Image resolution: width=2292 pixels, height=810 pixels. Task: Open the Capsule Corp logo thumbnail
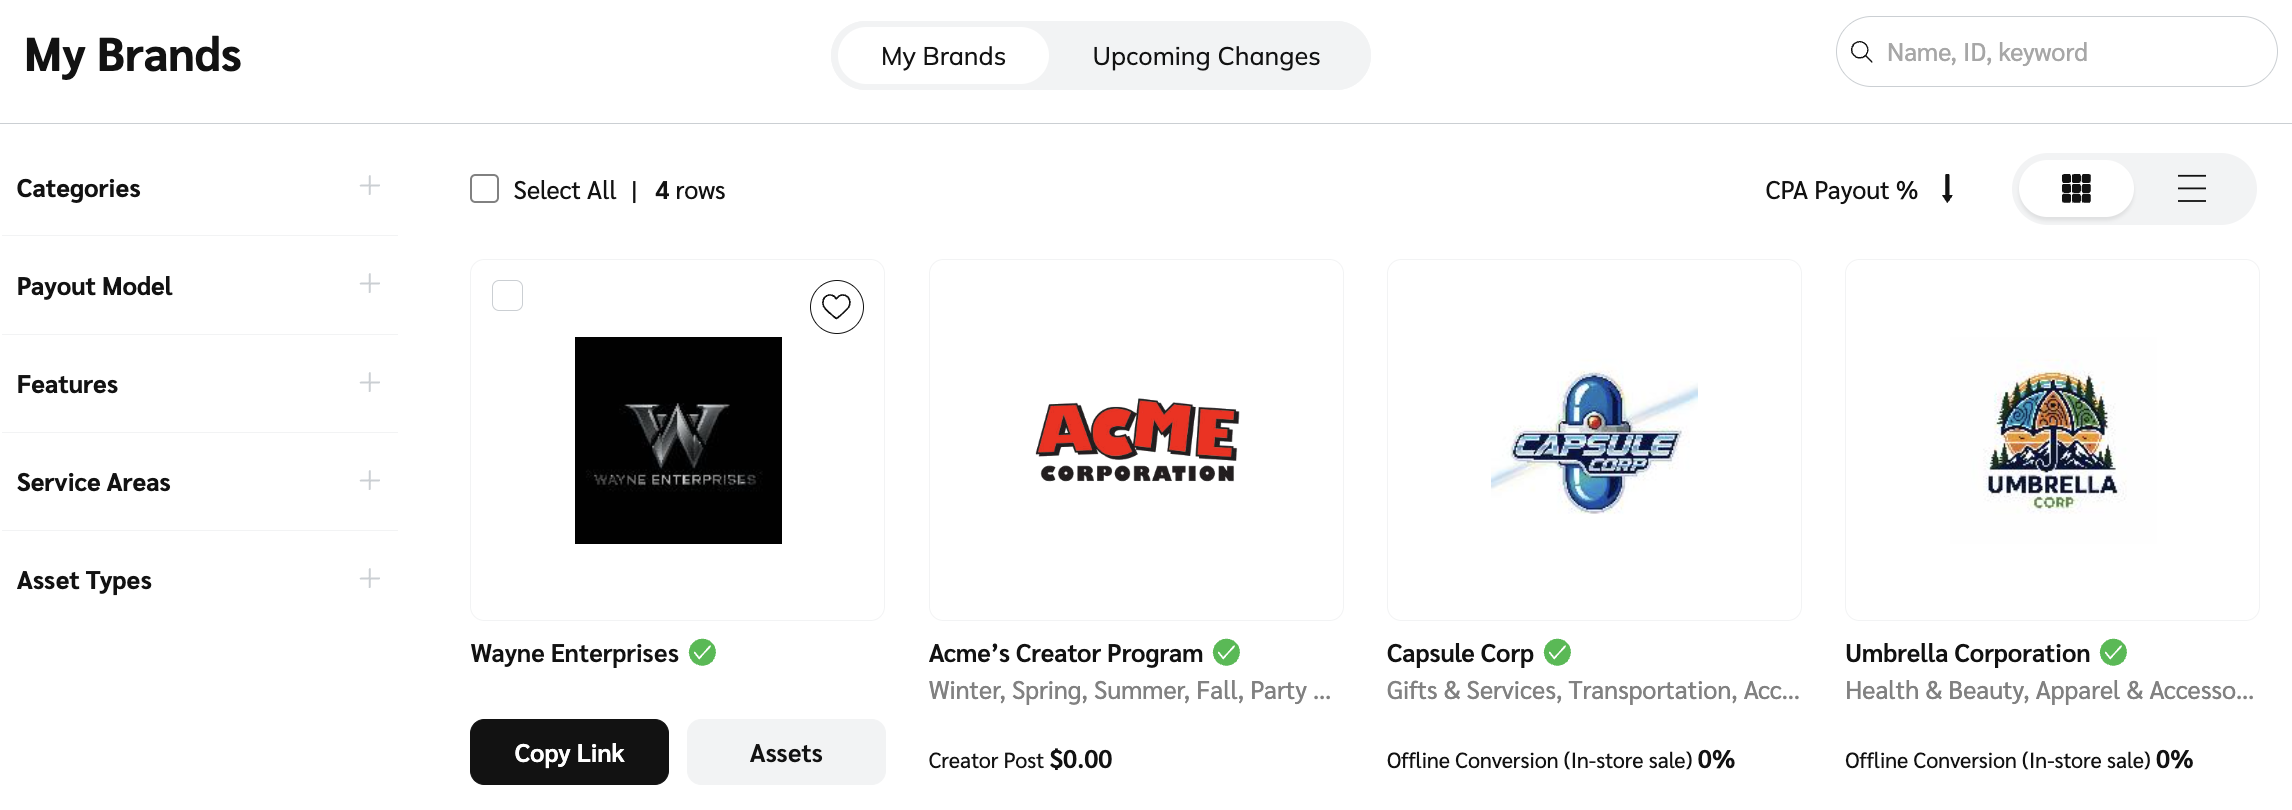(1594, 442)
